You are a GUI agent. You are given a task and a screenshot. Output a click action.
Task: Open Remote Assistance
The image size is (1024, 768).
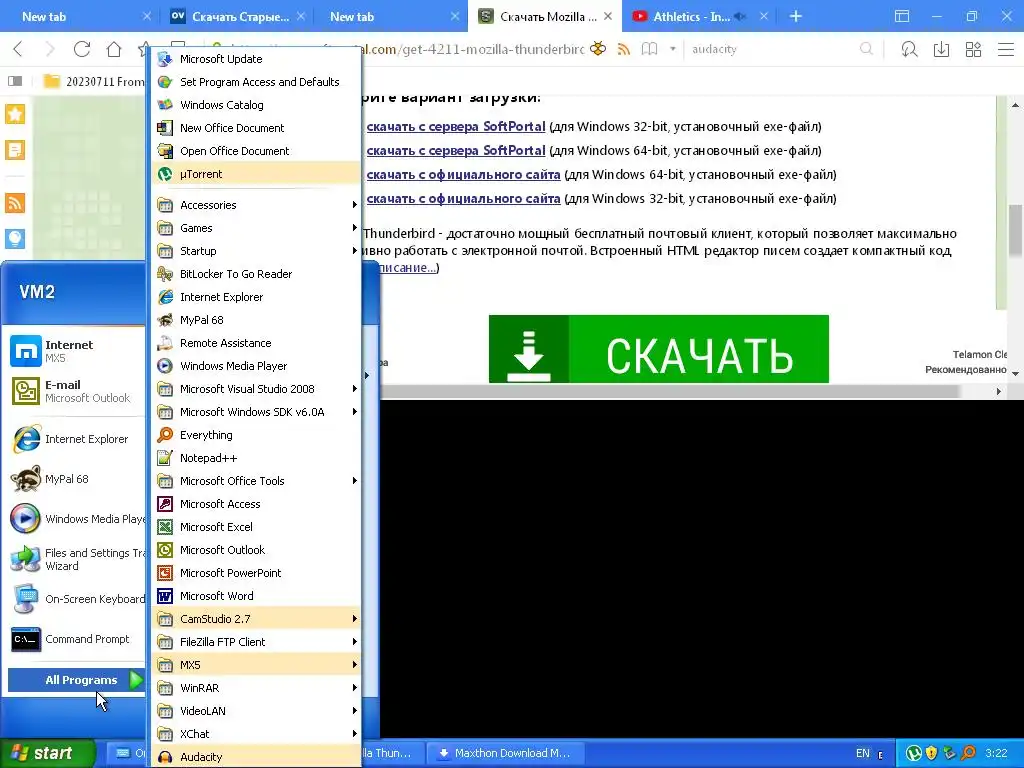tap(256, 343)
